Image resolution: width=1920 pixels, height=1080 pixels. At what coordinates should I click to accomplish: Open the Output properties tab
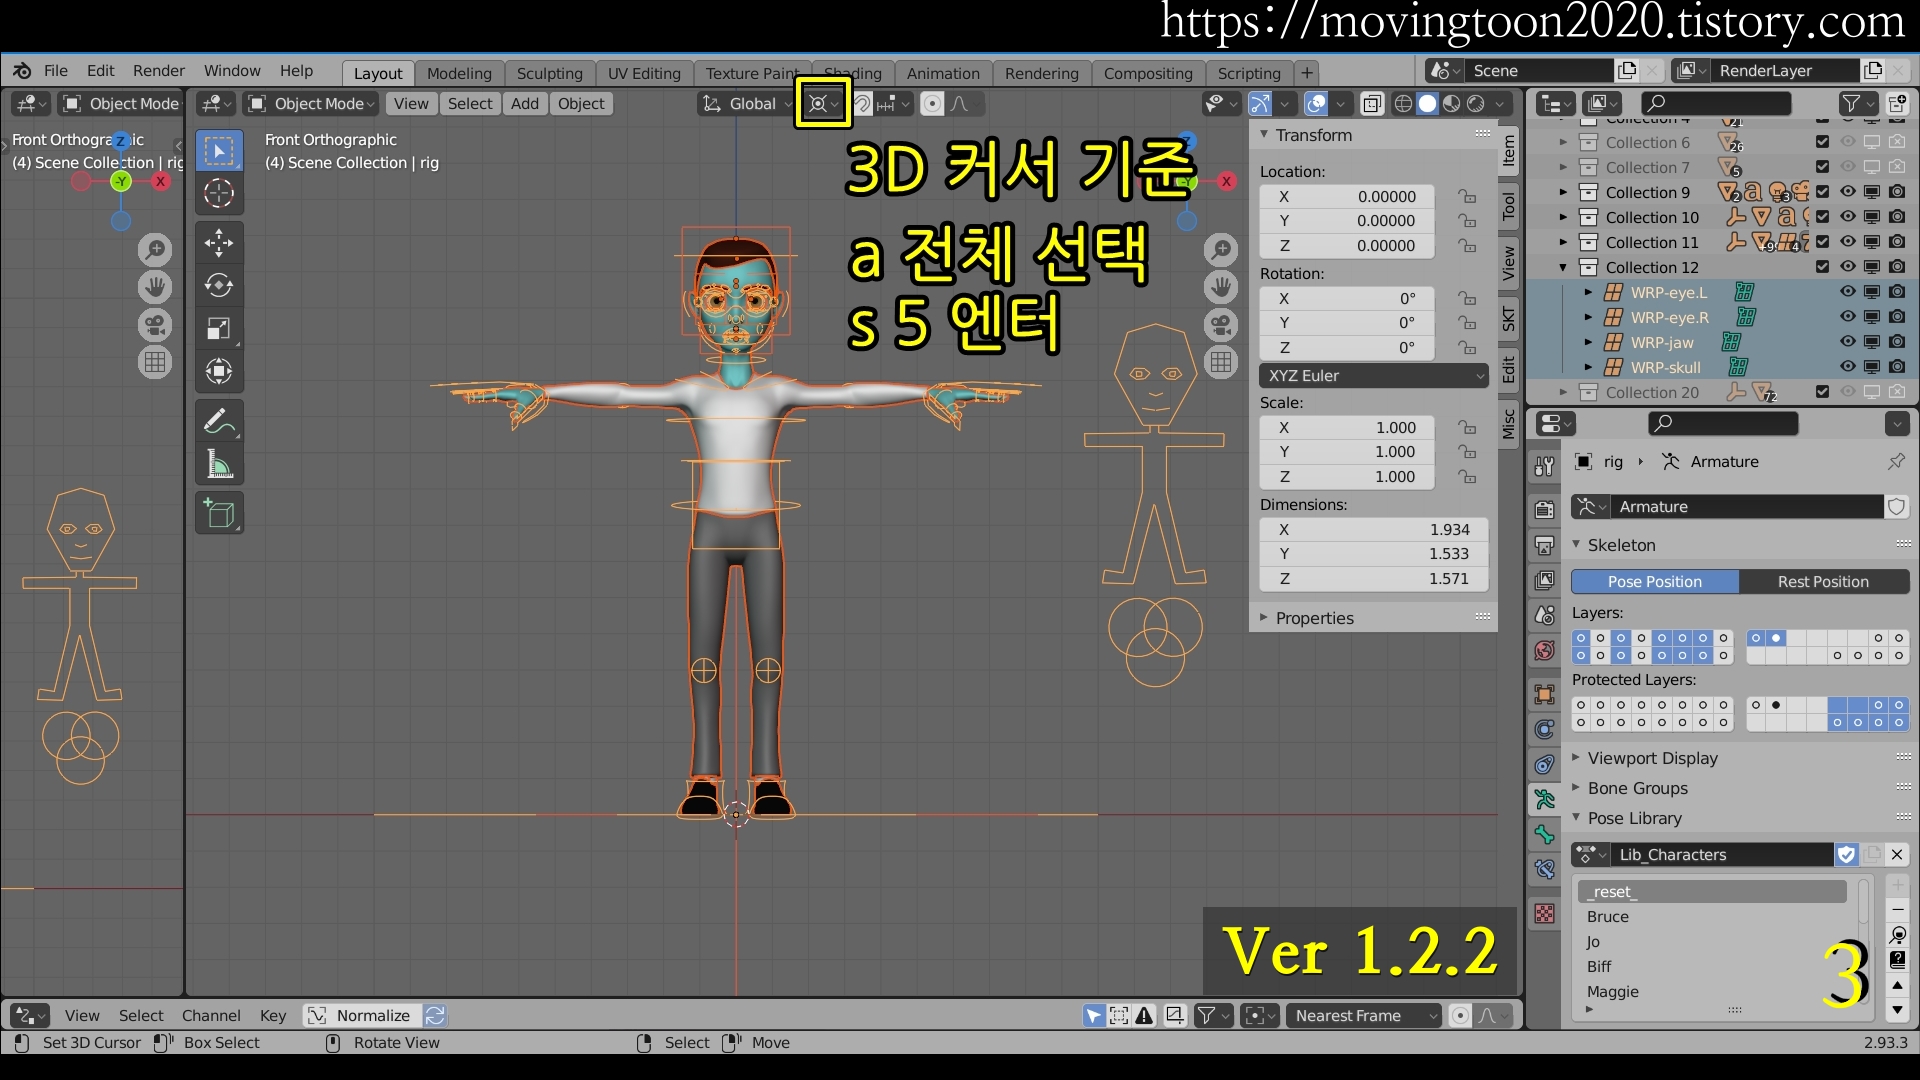[1545, 546]
